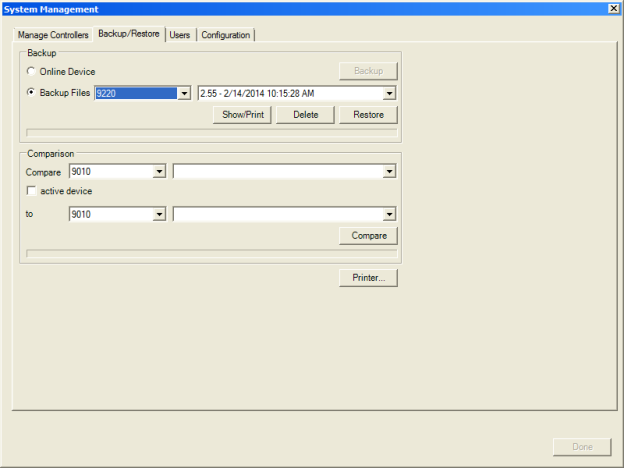
Task: Enable the active device checkbox
Action: point(32,191)
